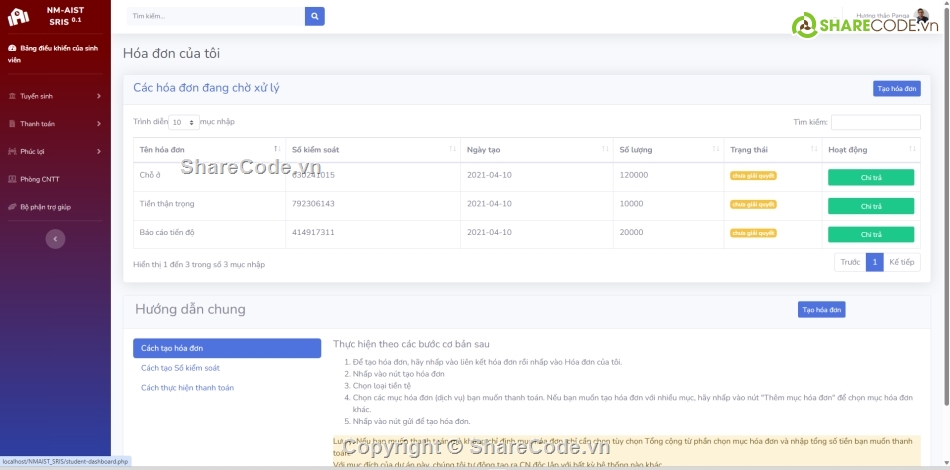Go to next page with Kế tiếp
The height and width of the screenshot is (470, 950).
901,262
